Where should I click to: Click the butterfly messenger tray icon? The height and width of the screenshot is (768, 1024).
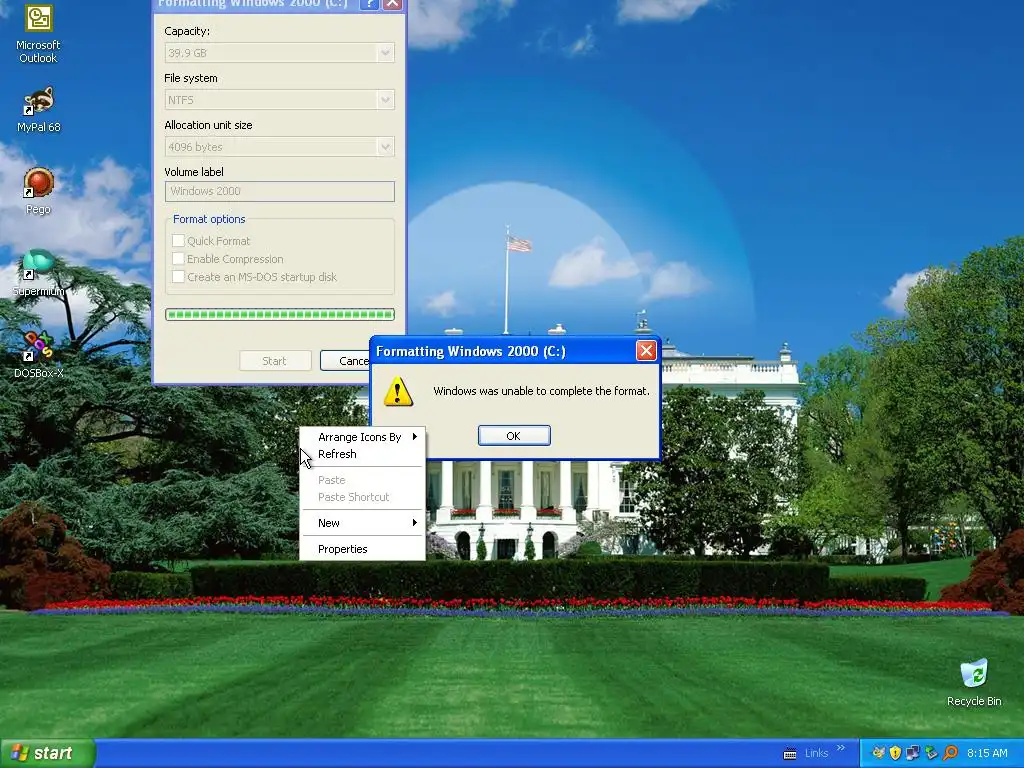pos(879,753)
